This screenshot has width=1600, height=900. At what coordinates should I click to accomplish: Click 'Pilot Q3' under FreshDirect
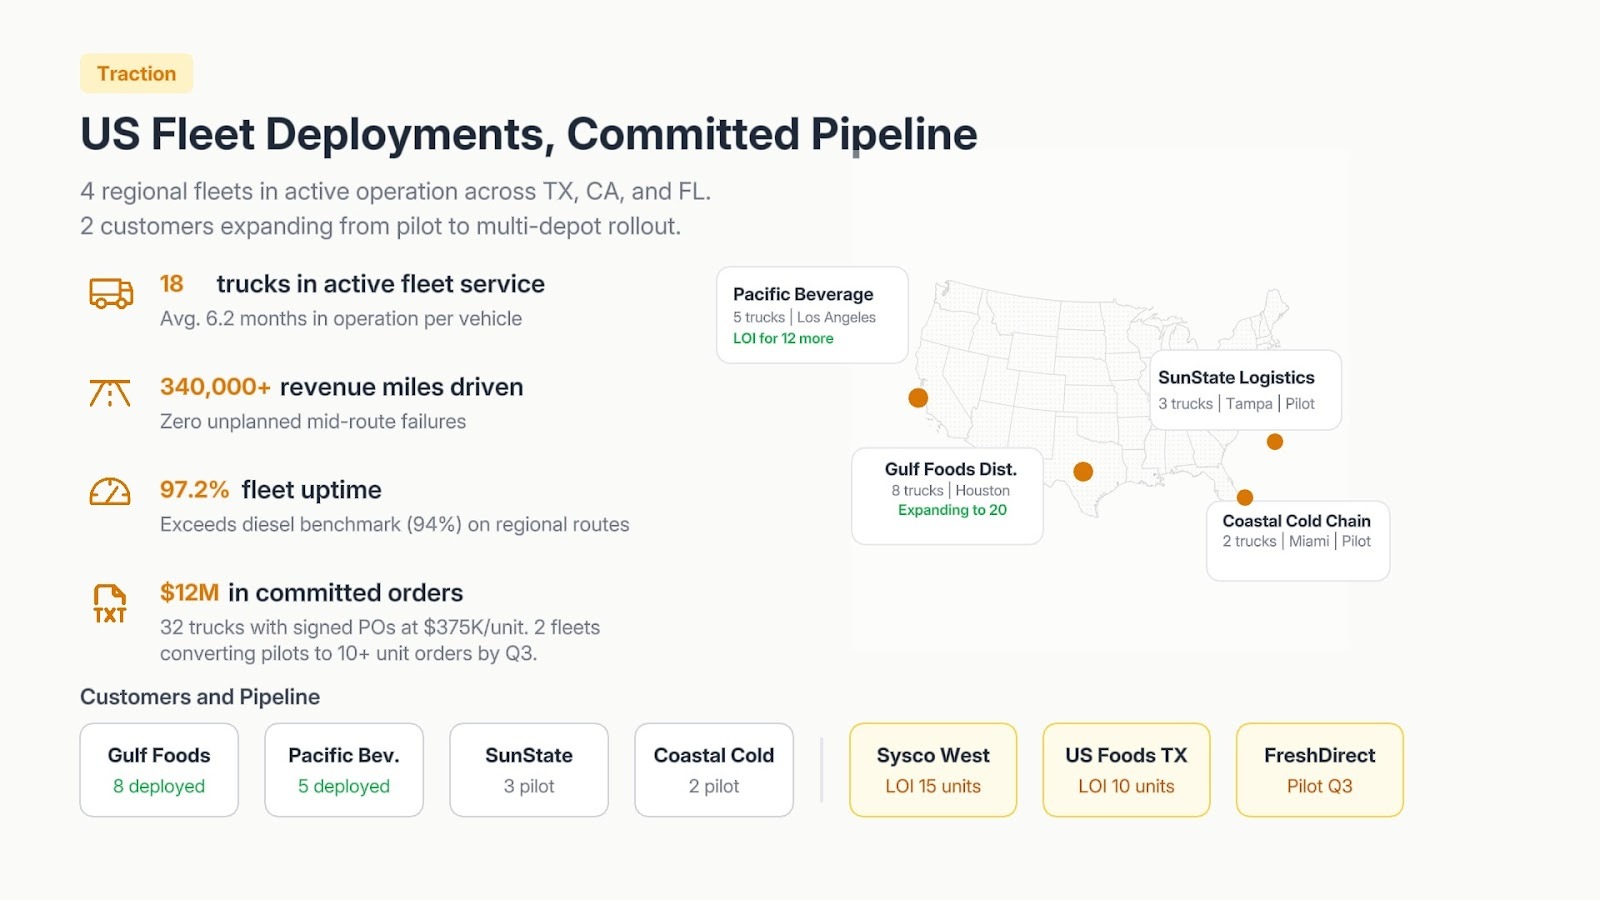(1320, 786)
